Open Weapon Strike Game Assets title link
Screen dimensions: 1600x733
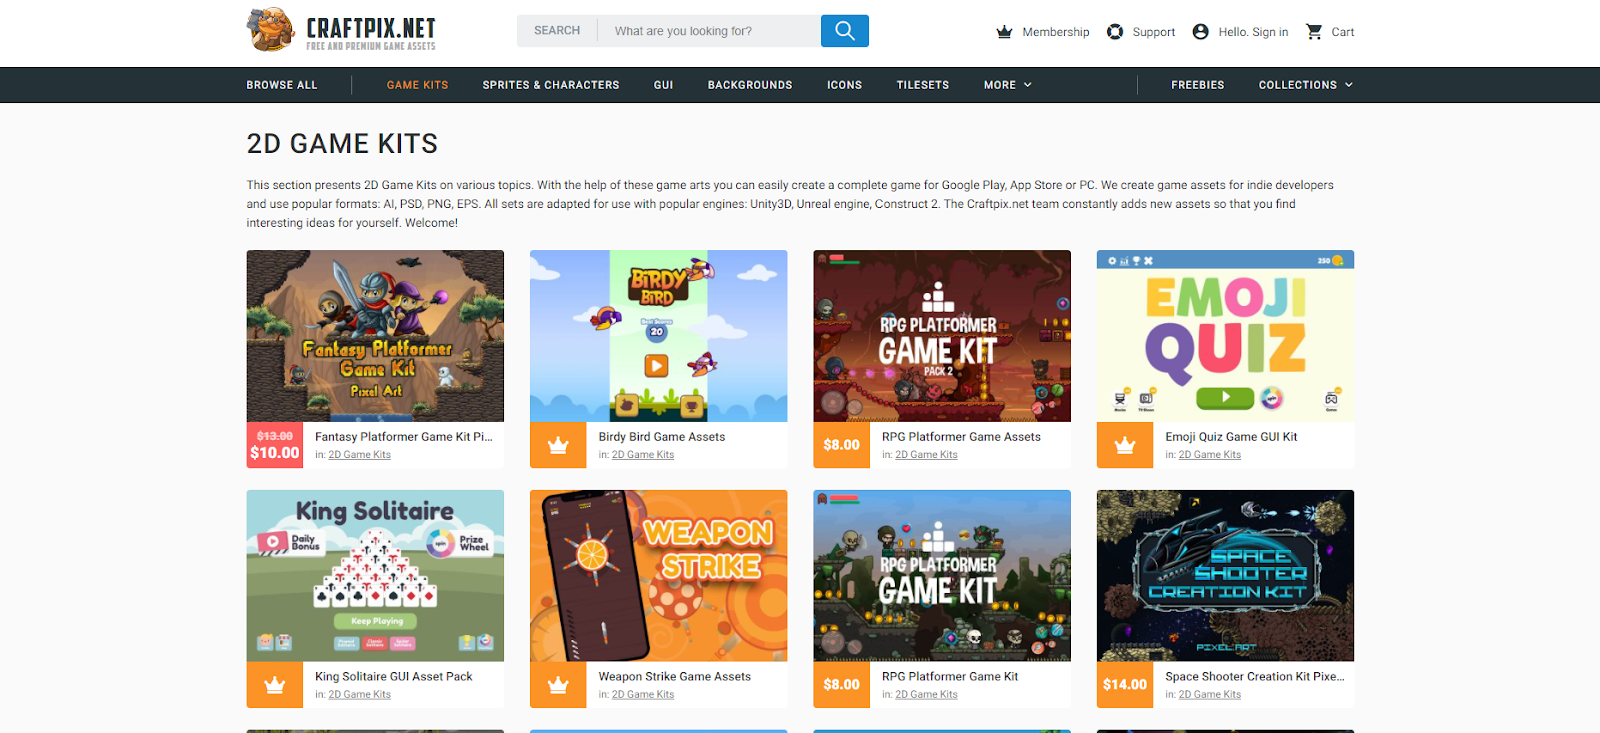pos(674,677)
